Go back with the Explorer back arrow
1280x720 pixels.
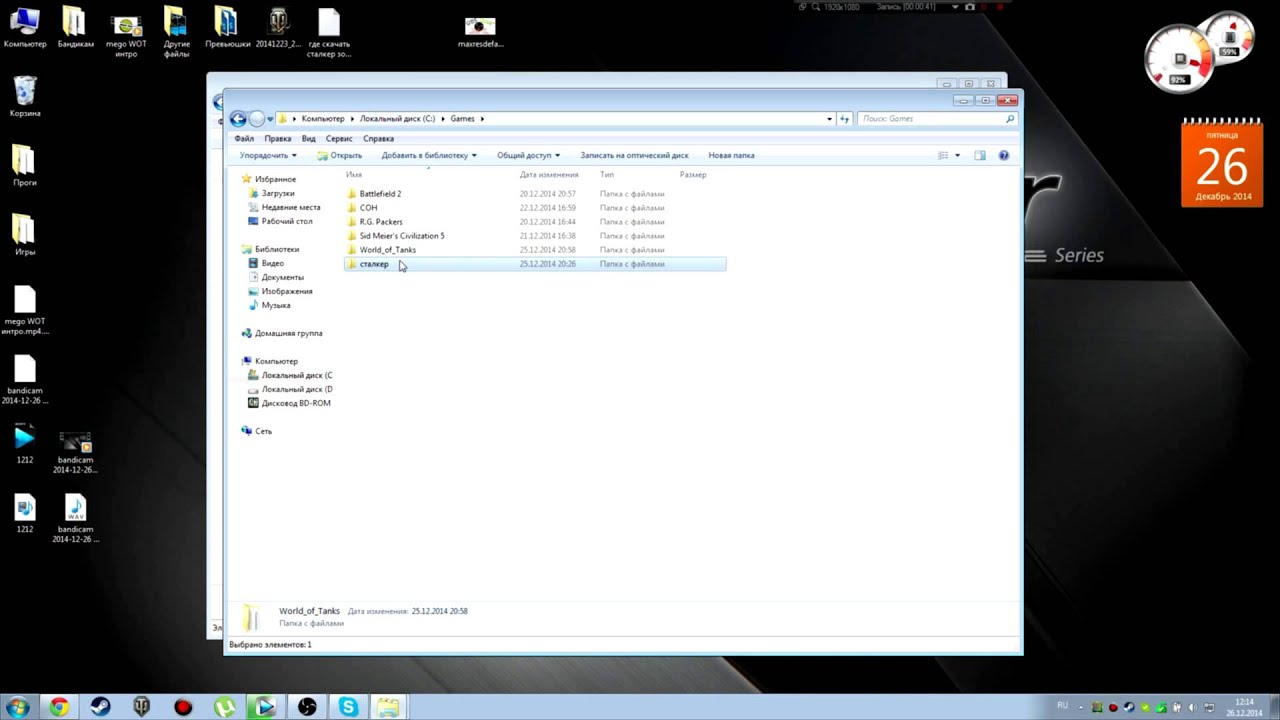pyautogui.click(x=238, y=119)
